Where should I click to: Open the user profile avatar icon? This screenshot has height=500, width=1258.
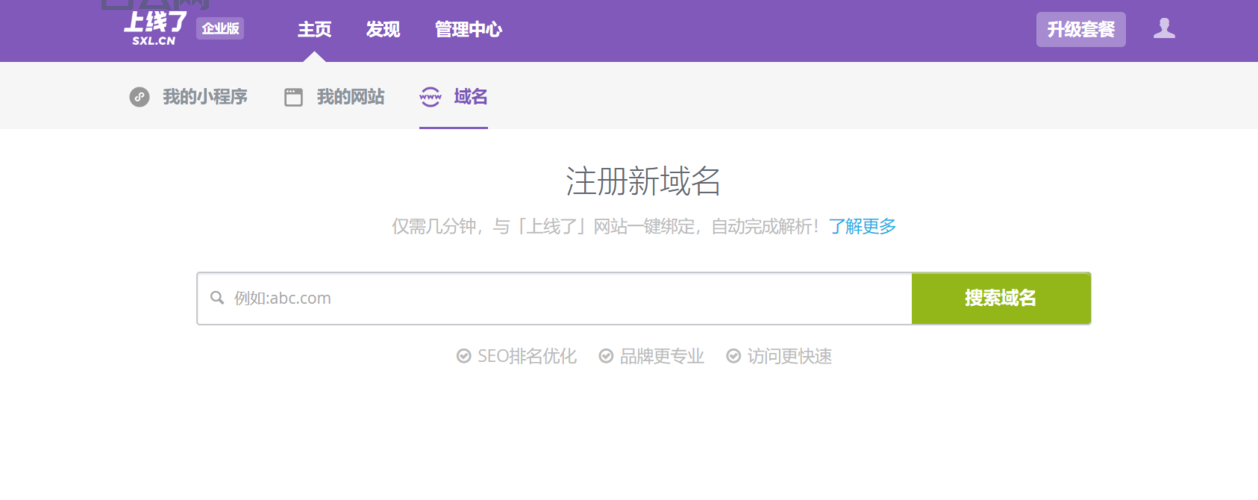coord(1164,29)
